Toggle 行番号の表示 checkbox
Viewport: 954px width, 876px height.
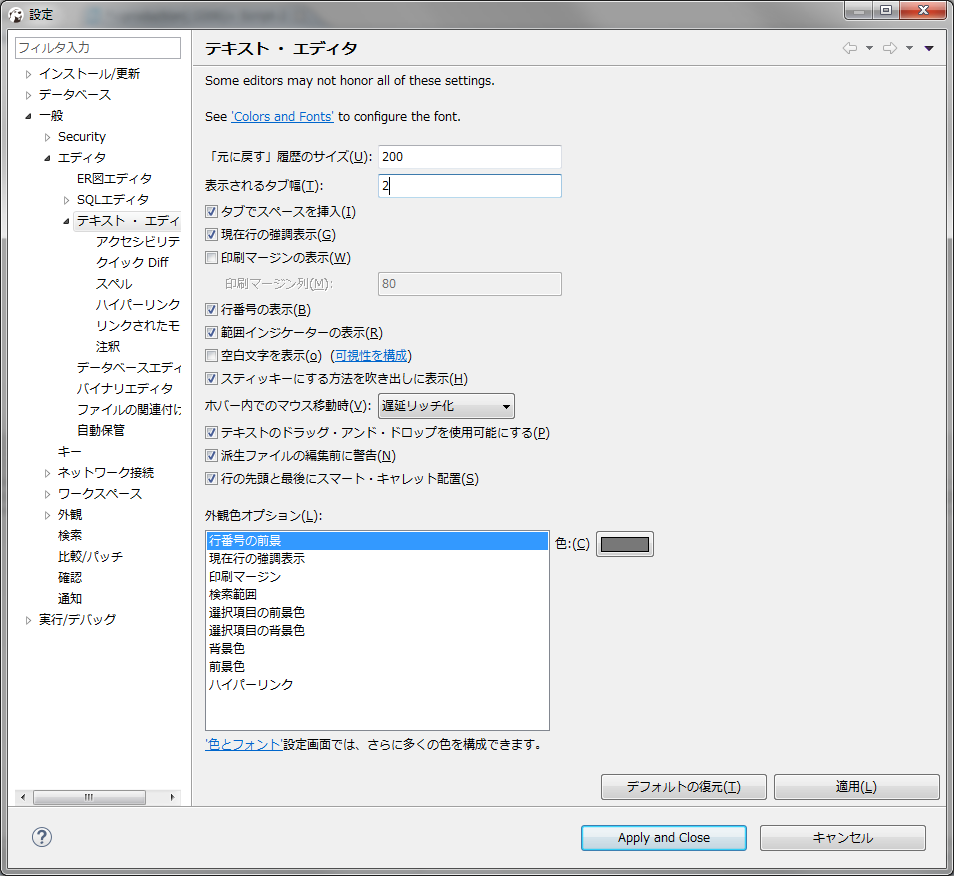click(211, 310)
